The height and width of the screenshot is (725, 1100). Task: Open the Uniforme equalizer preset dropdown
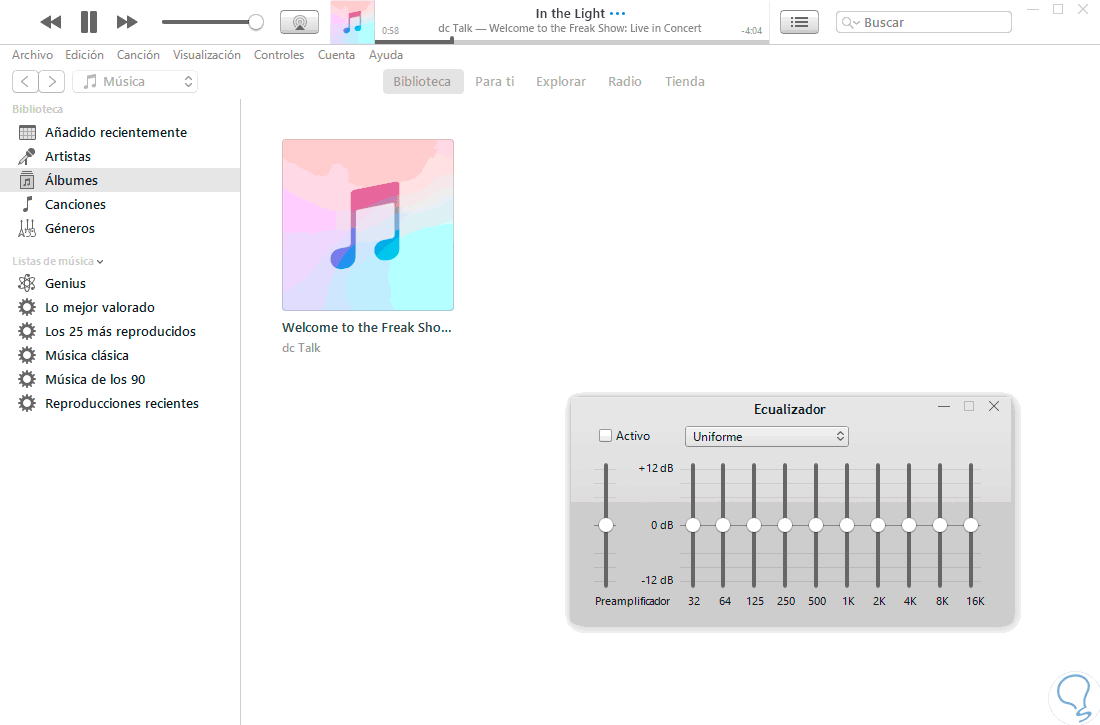pos(767,437)
